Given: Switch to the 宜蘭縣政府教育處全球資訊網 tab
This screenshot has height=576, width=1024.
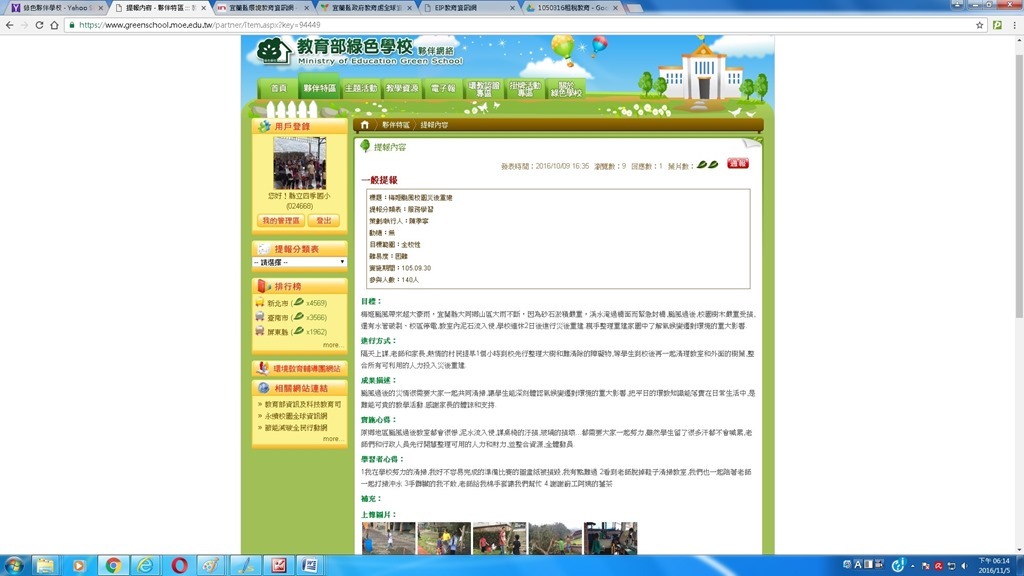Looking at the screenshot, I should point(367,8).
